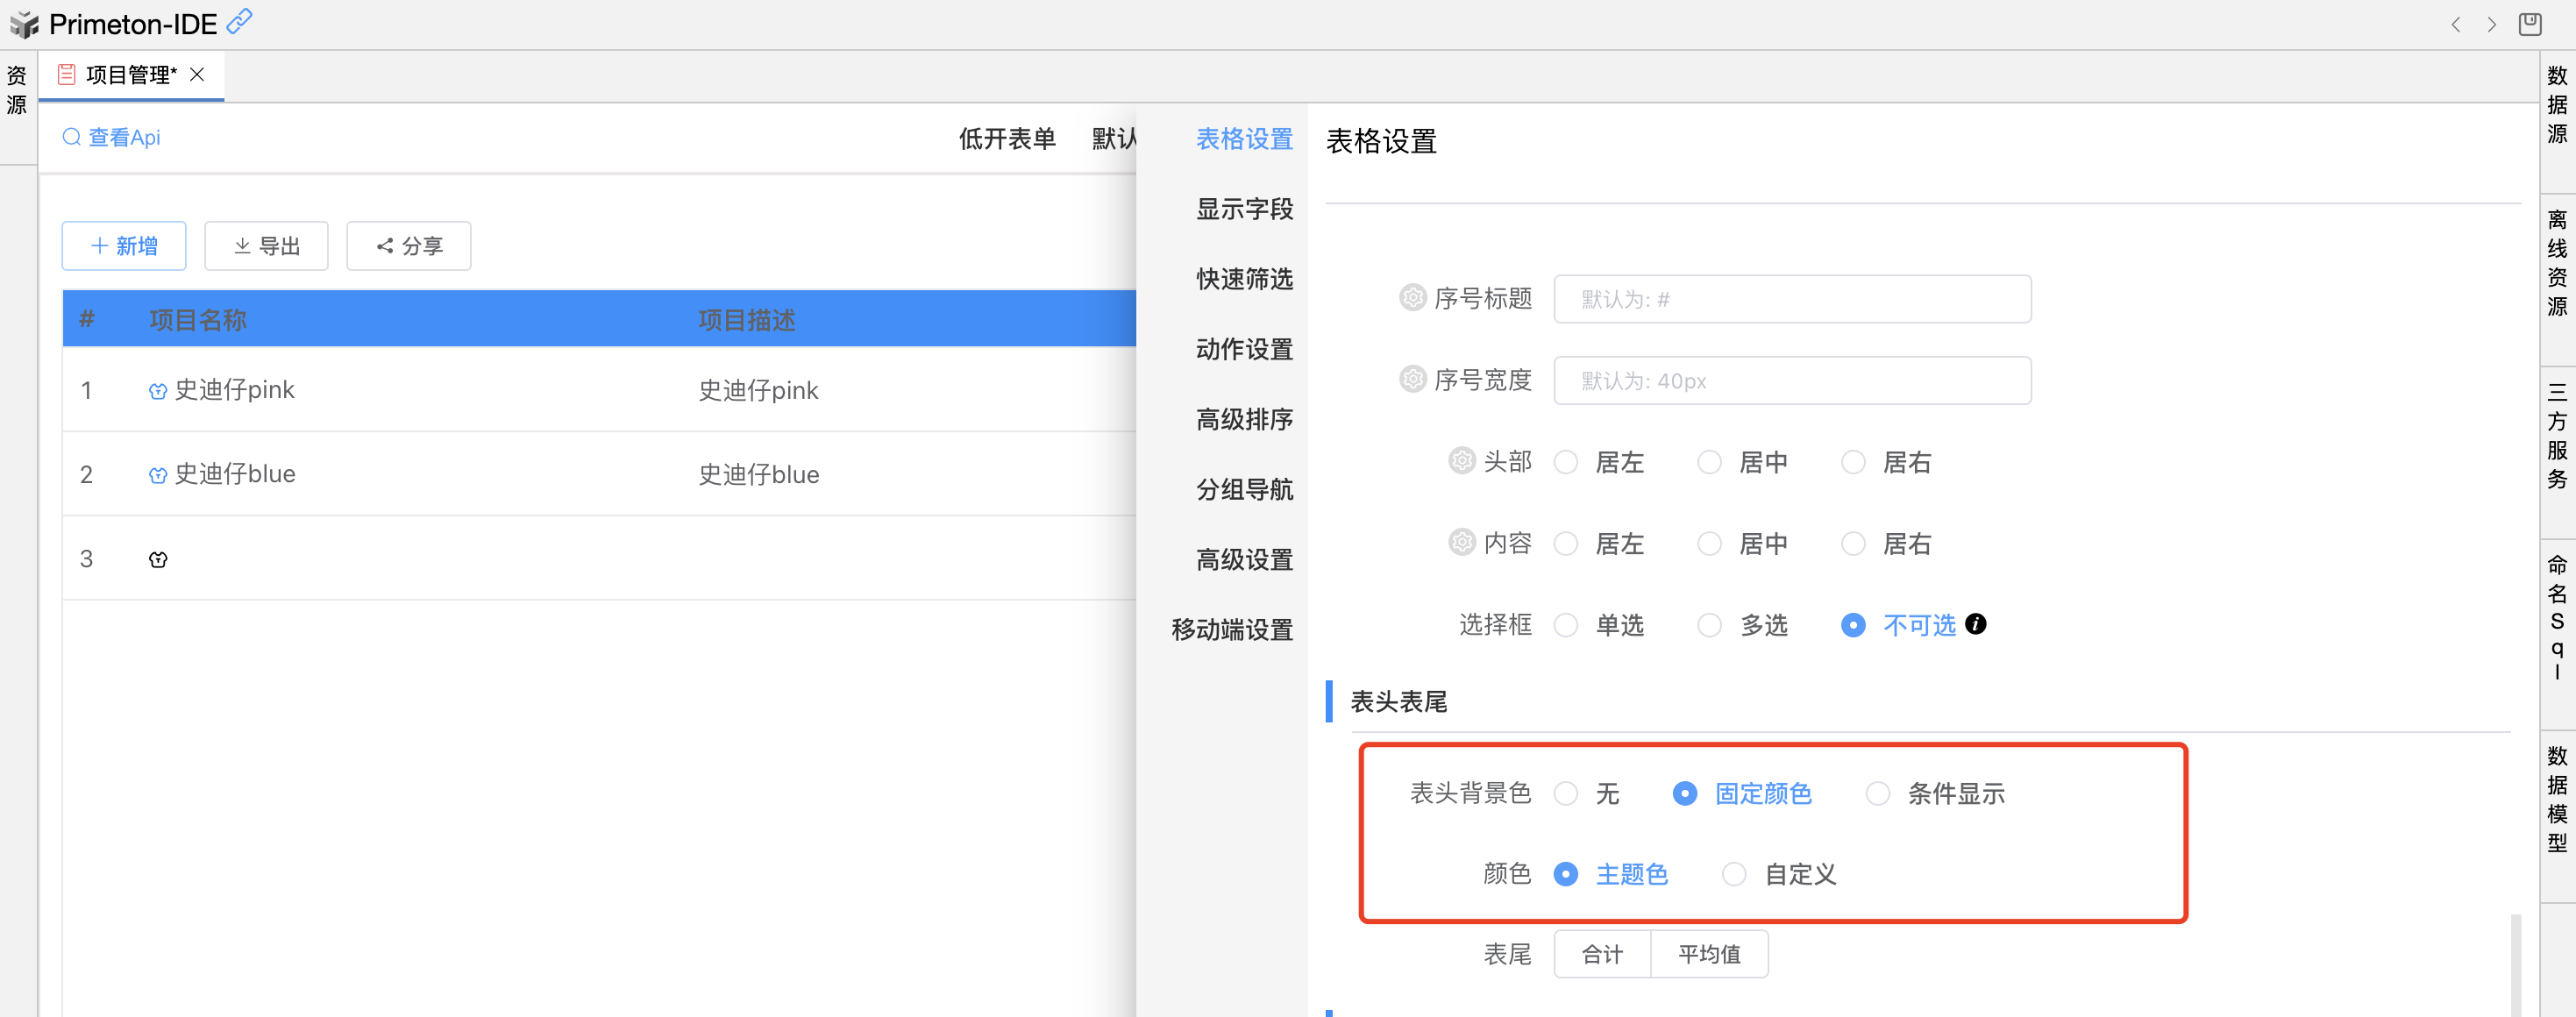
Task: Close the 项目管理 tab
Action: point(197,75)
